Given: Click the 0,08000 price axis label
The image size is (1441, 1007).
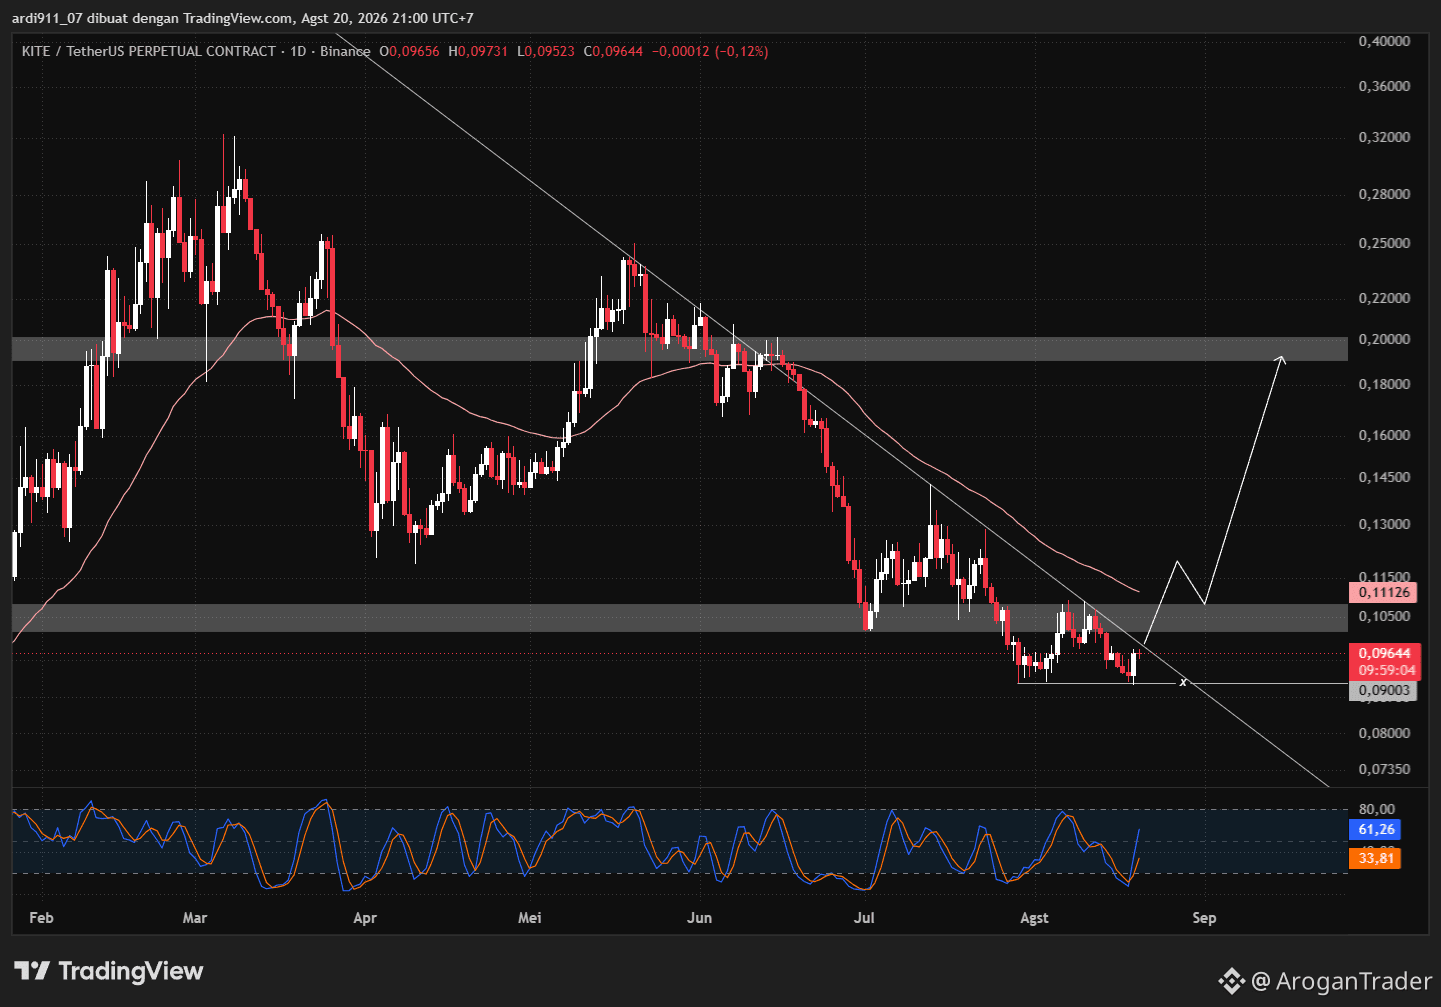Looking at the screenshot, I should click(x=1384, y=733).
